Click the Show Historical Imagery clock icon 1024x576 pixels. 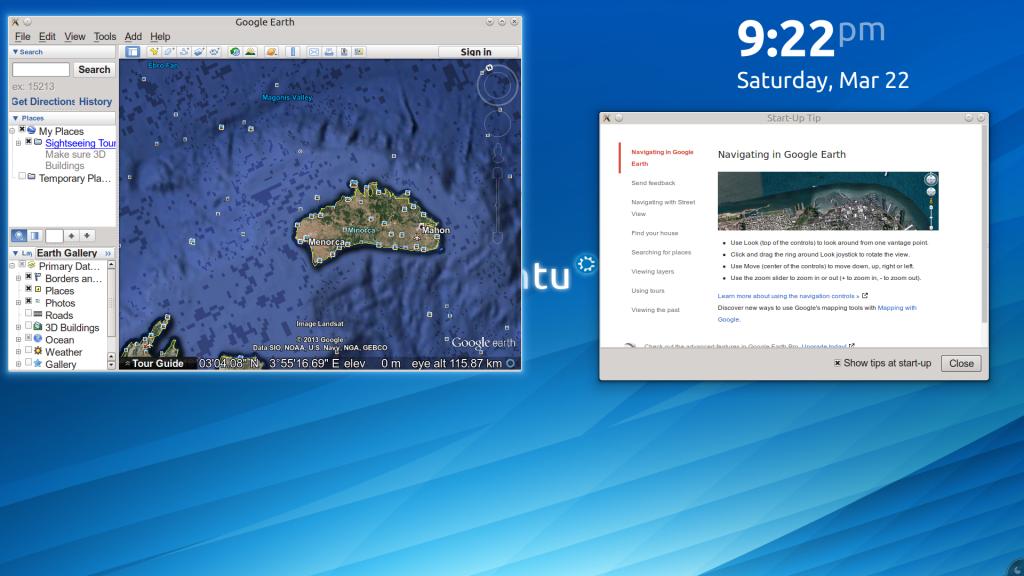point(234,52)
